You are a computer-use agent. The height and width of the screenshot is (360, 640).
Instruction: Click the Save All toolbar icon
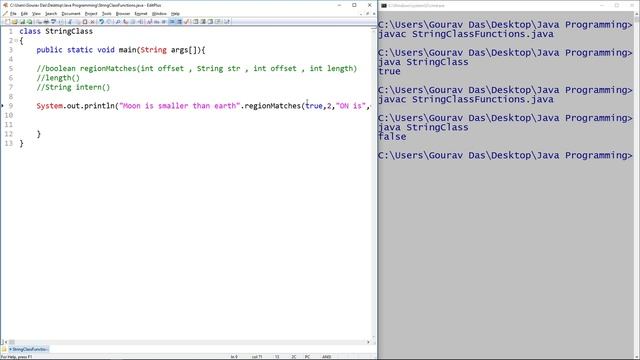30,22
